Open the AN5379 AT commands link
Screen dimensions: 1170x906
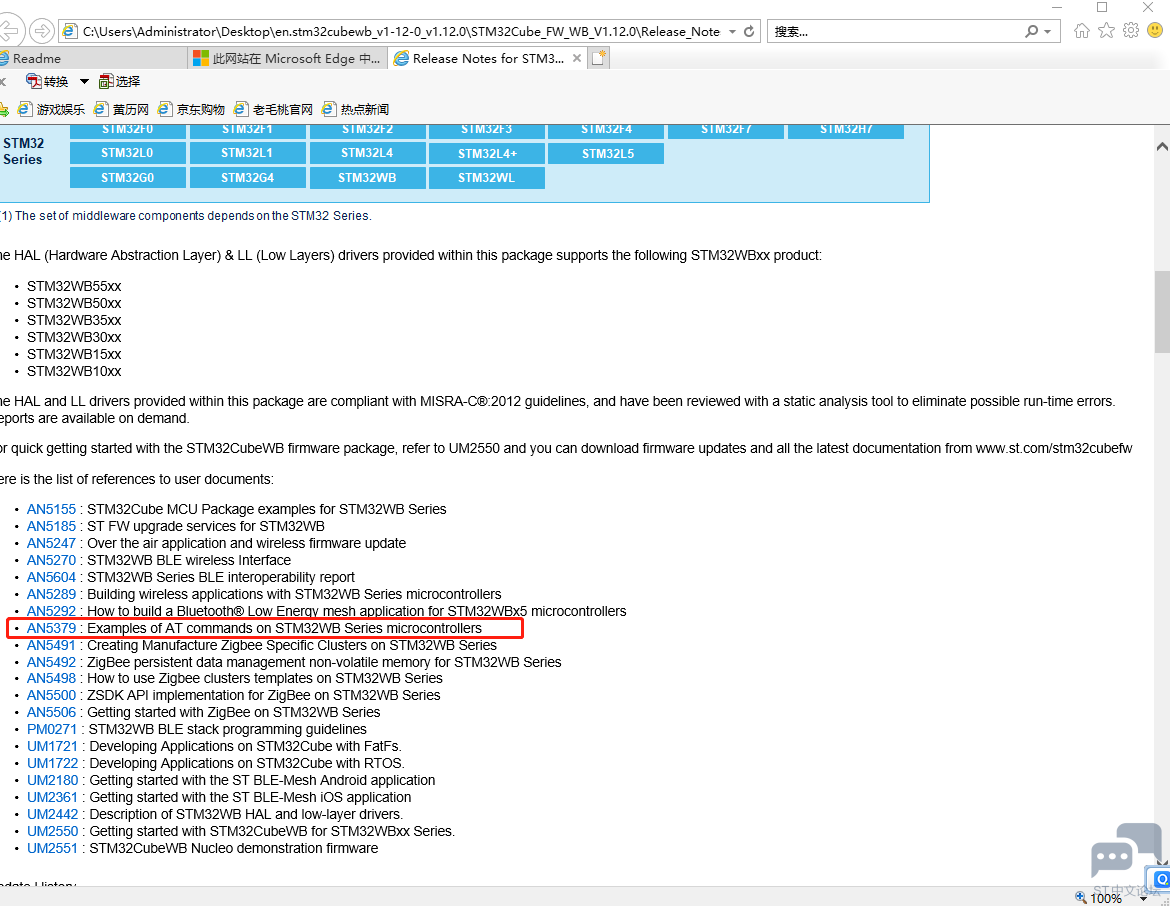click(51, 628)
